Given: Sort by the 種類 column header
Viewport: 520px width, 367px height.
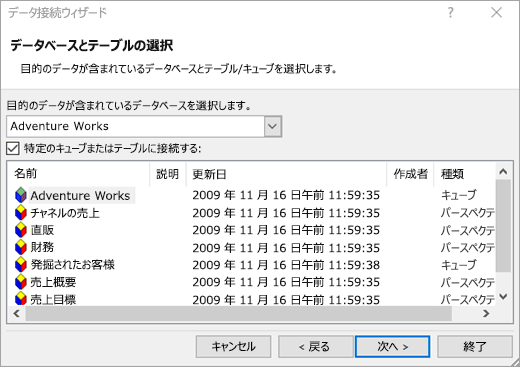Looking at the screenshot, I should click(465, 174).
